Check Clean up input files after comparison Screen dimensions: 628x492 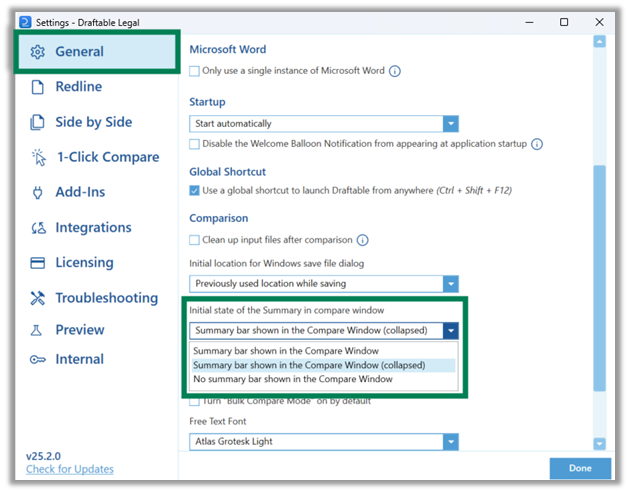[x=194, y=240]
